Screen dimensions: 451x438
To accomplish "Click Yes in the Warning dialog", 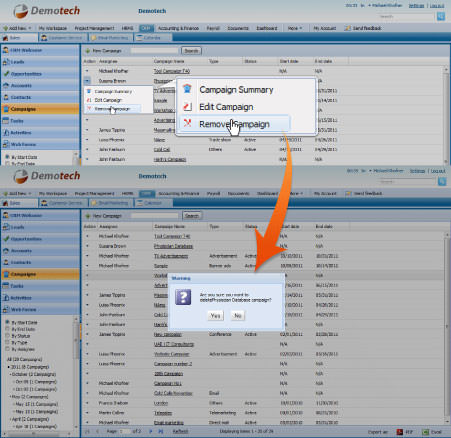I will (216, 315).
